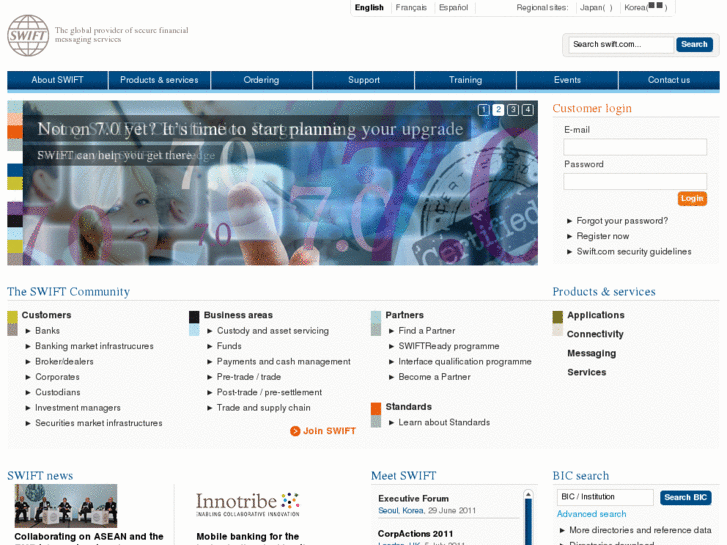Switch language to Español

tap(453, 7)
